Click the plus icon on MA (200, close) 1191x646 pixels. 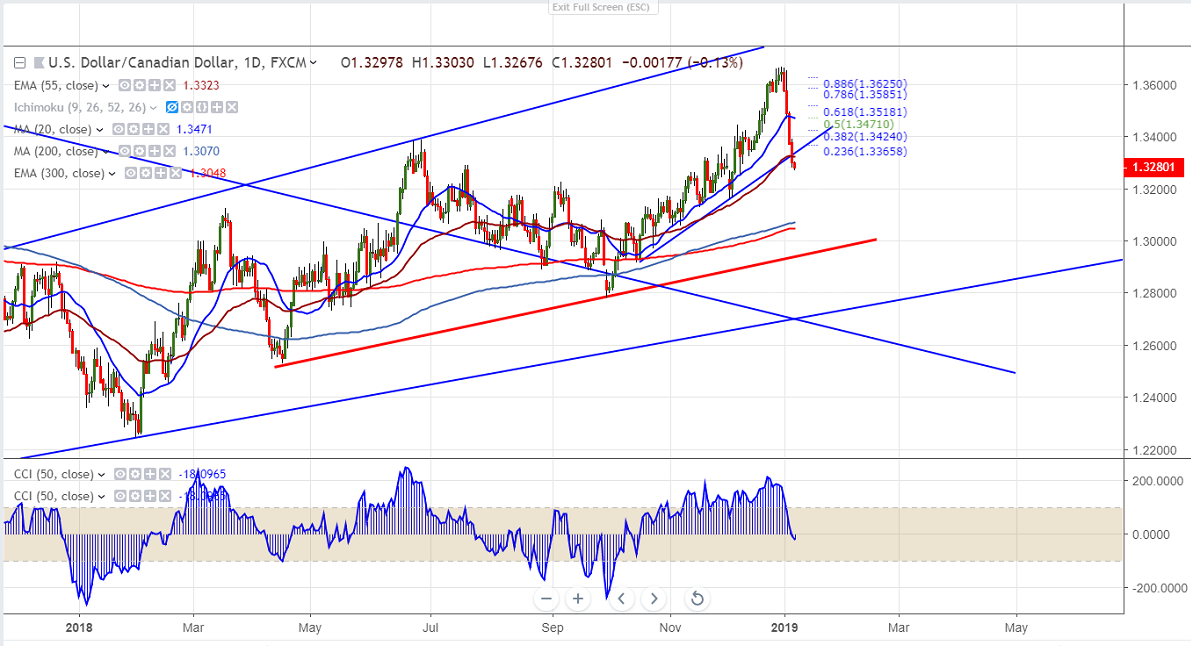[x=154, y=151]
